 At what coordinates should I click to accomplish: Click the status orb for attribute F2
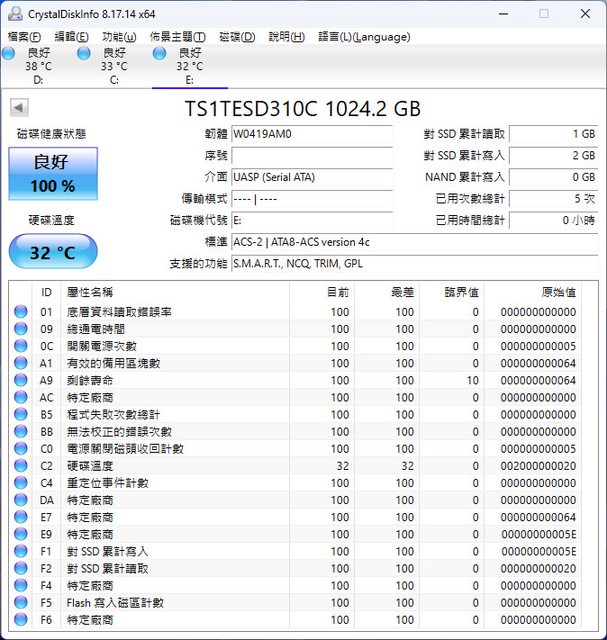point(20,569)
